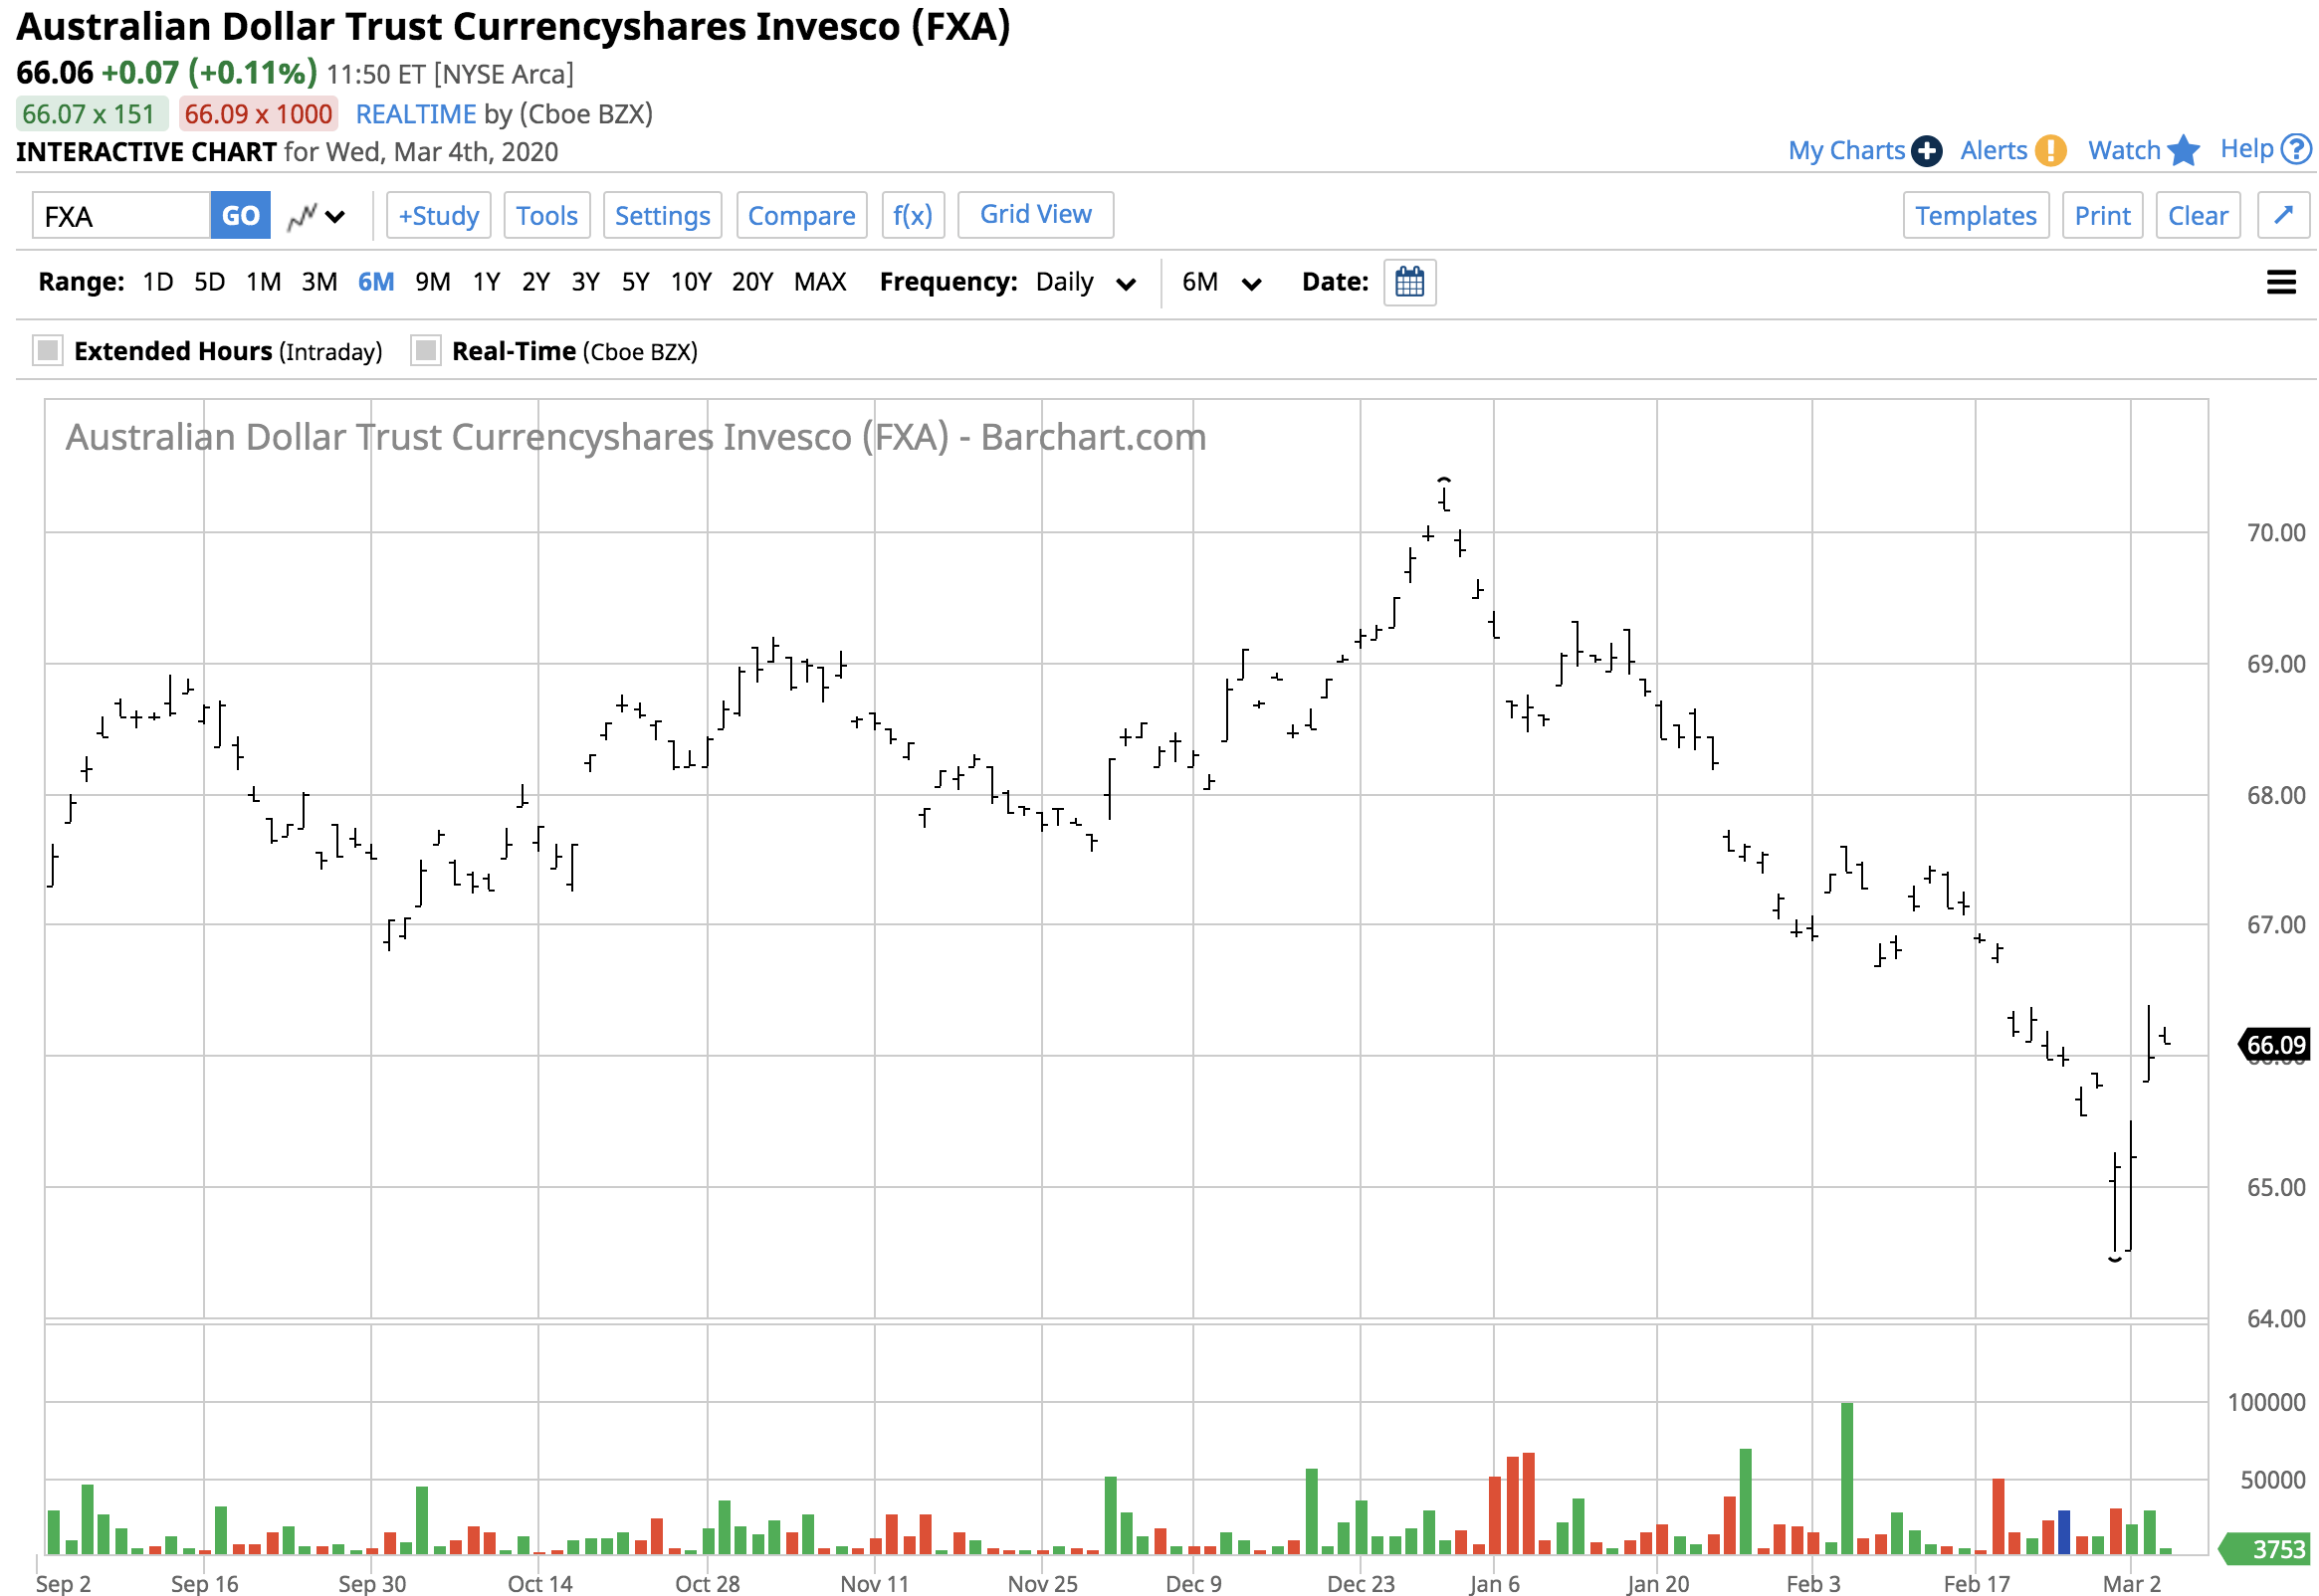Select the 2Y range
The height and width of the screenshot is (1596, 2319).
point(536,282)
